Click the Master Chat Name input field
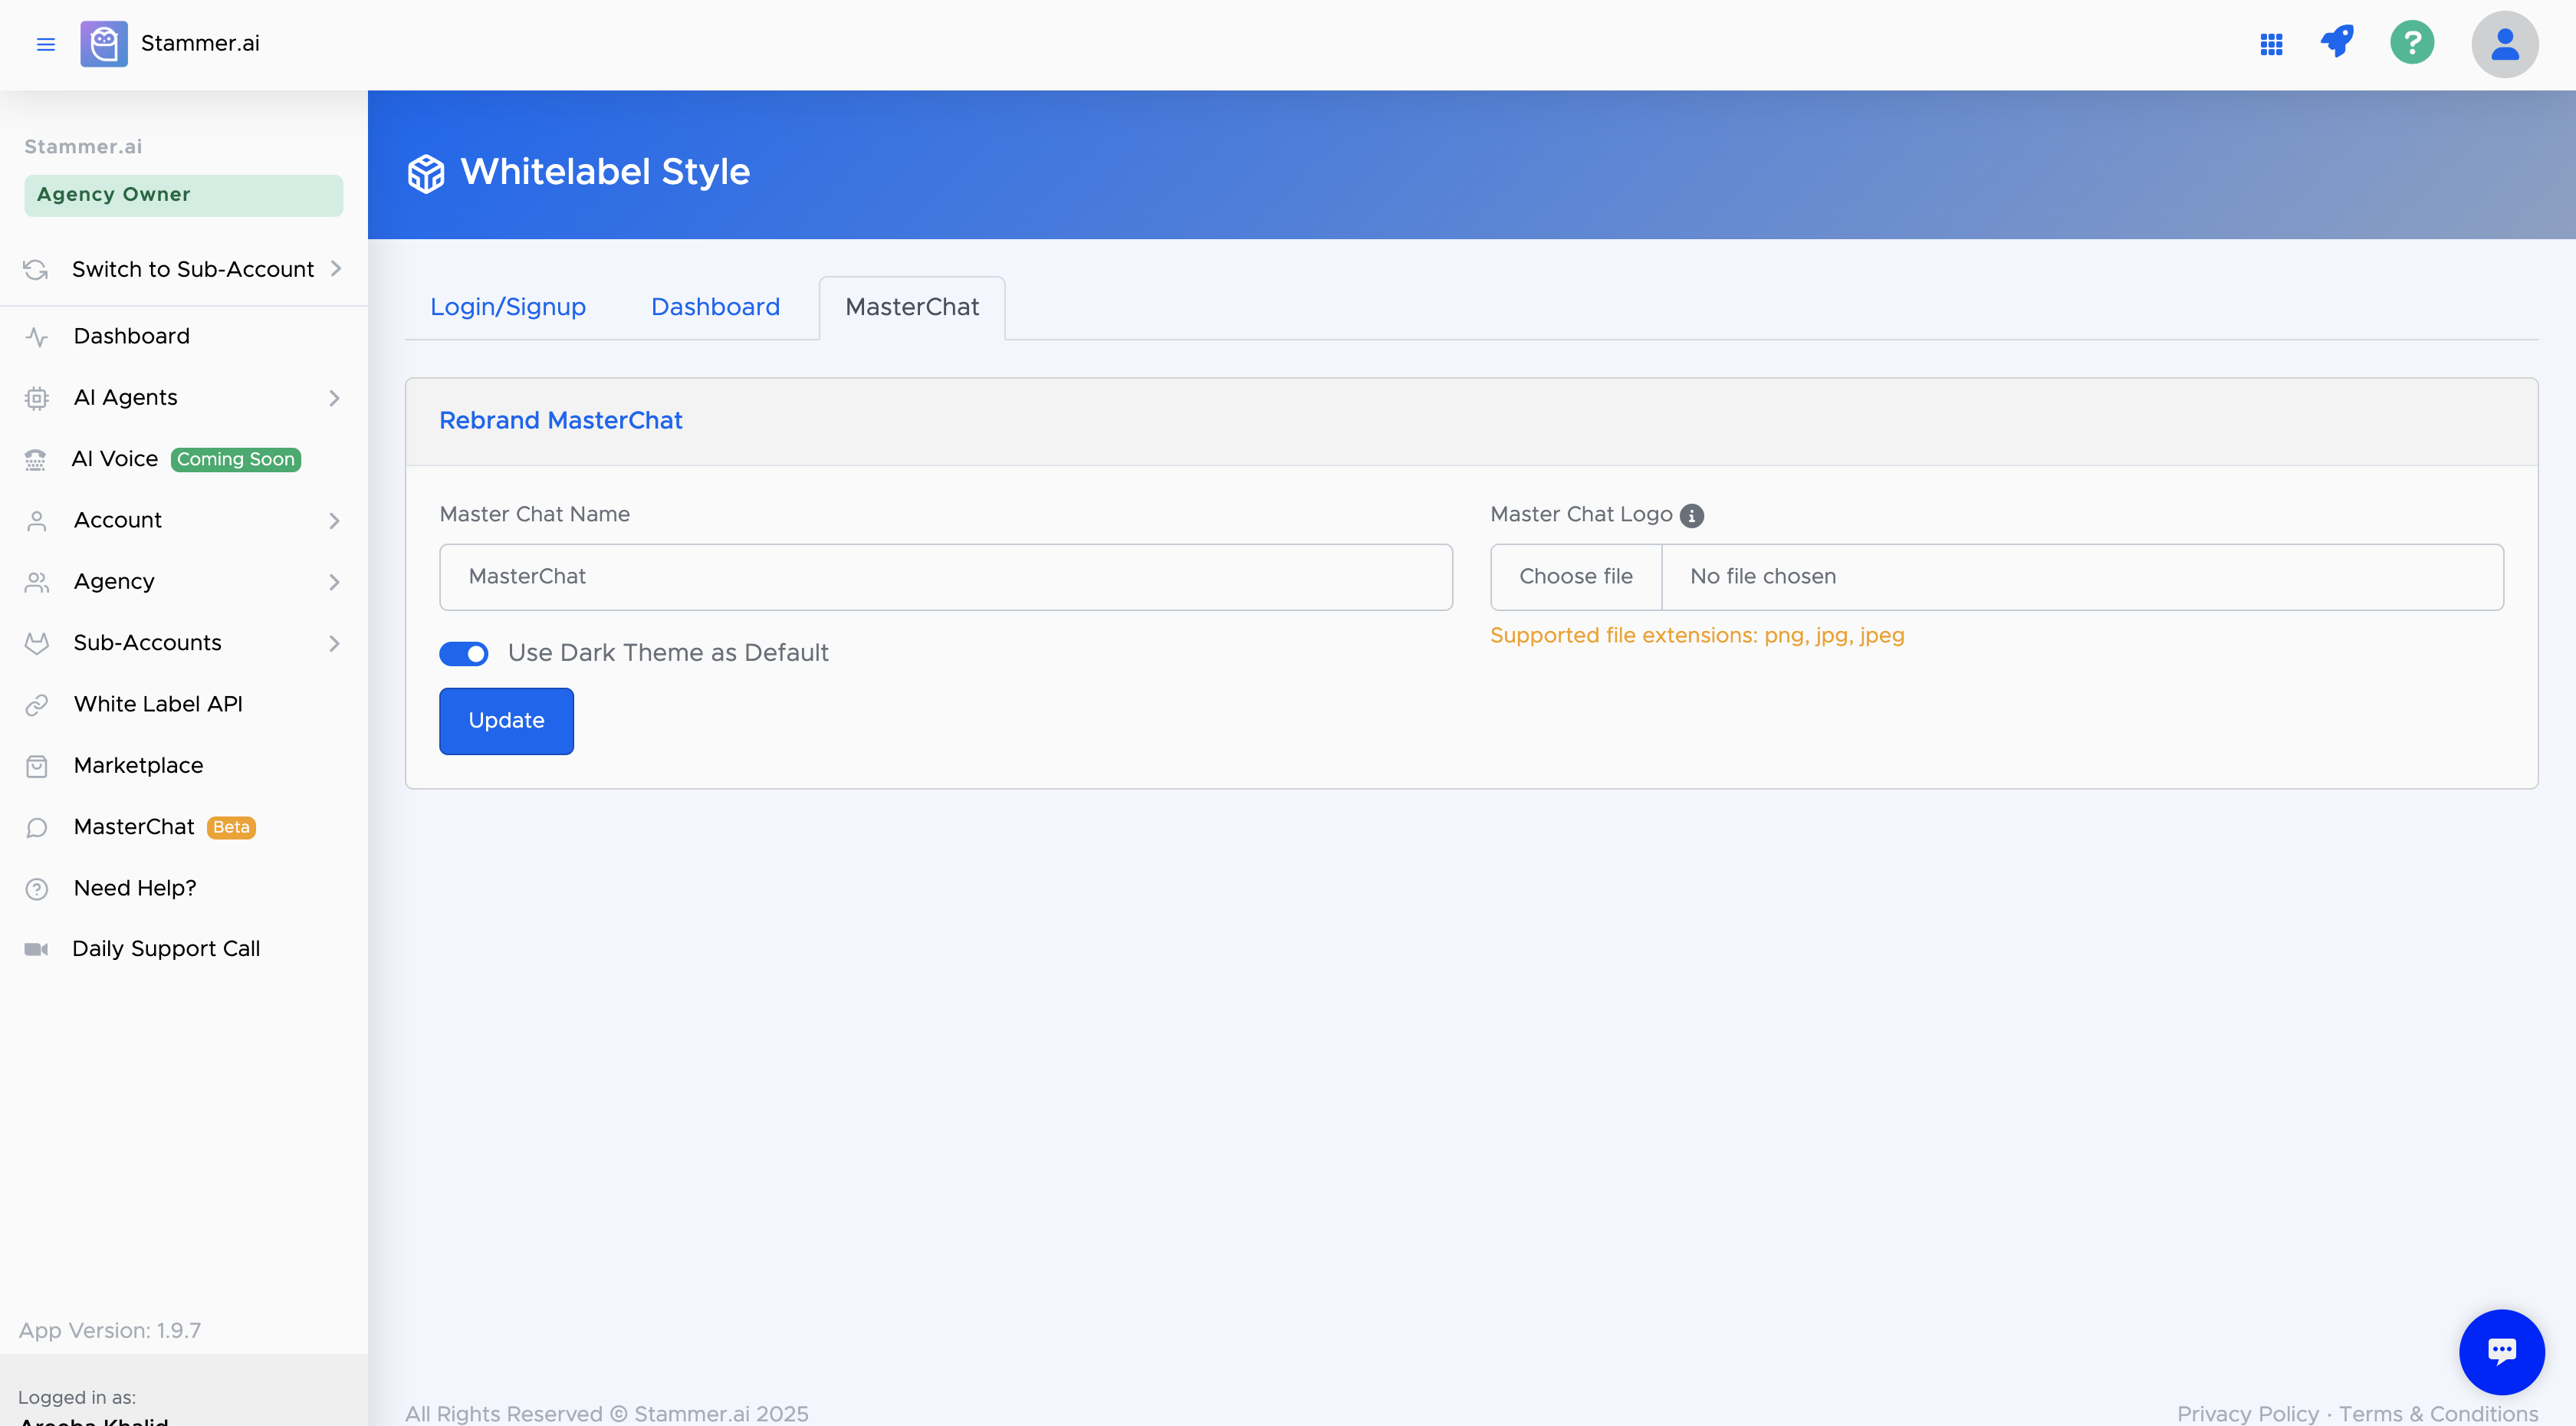The image size is (2576, 1426). click(945, 576)
